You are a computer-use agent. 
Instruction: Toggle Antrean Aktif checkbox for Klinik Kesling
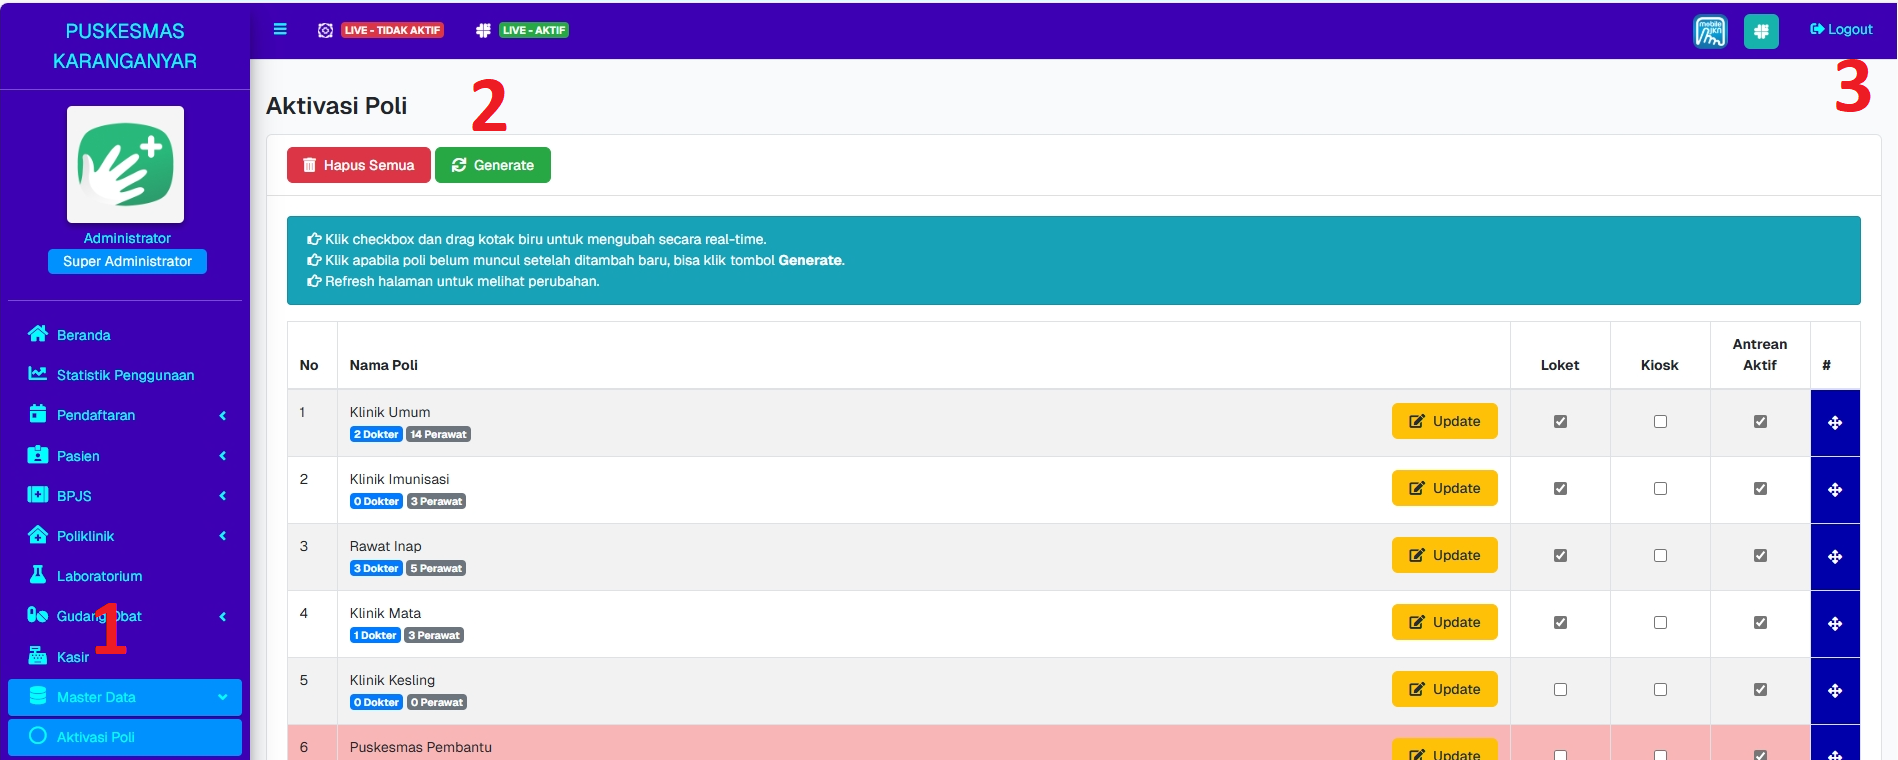[1760, 690]
